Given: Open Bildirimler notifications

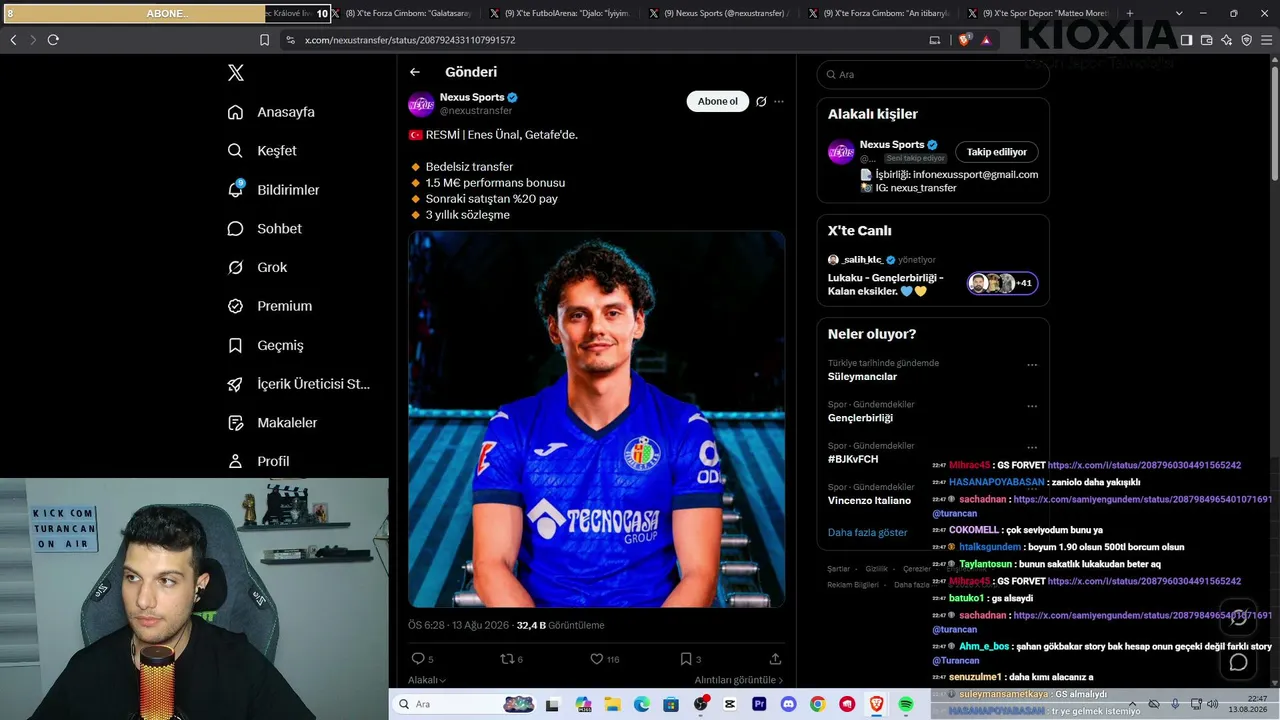Looking at the screenshot, I should point(274,190).
